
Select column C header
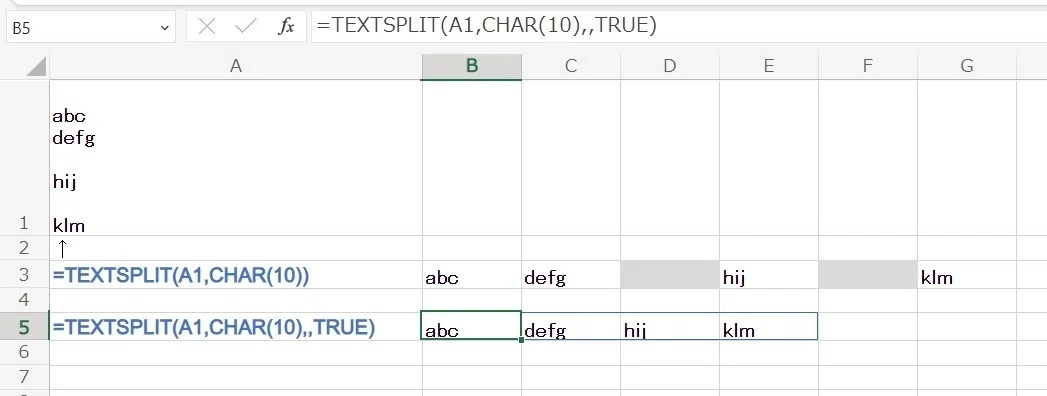570,65
